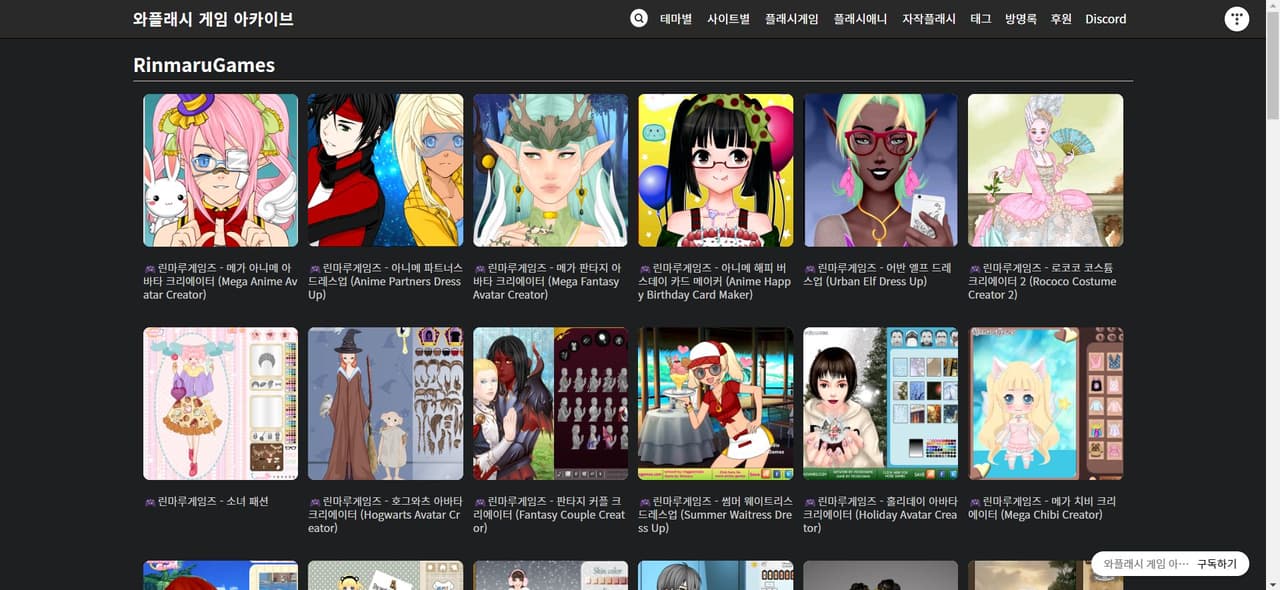This screenshot has height=590, width=1280.
Task: Open the 태그 menu item
Action: pyautogui.click(x=980, y=19)
